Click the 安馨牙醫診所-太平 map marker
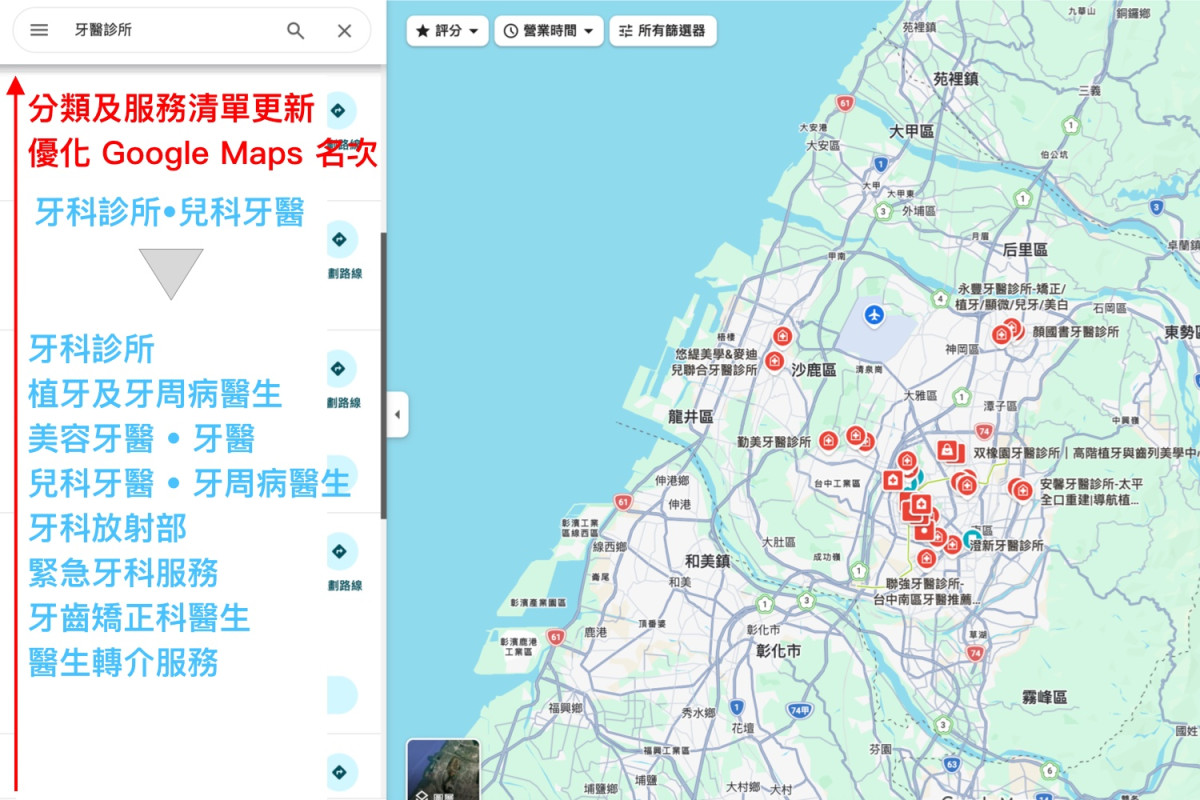Screen dimensions: 1200x800 tap(1022, 490)
